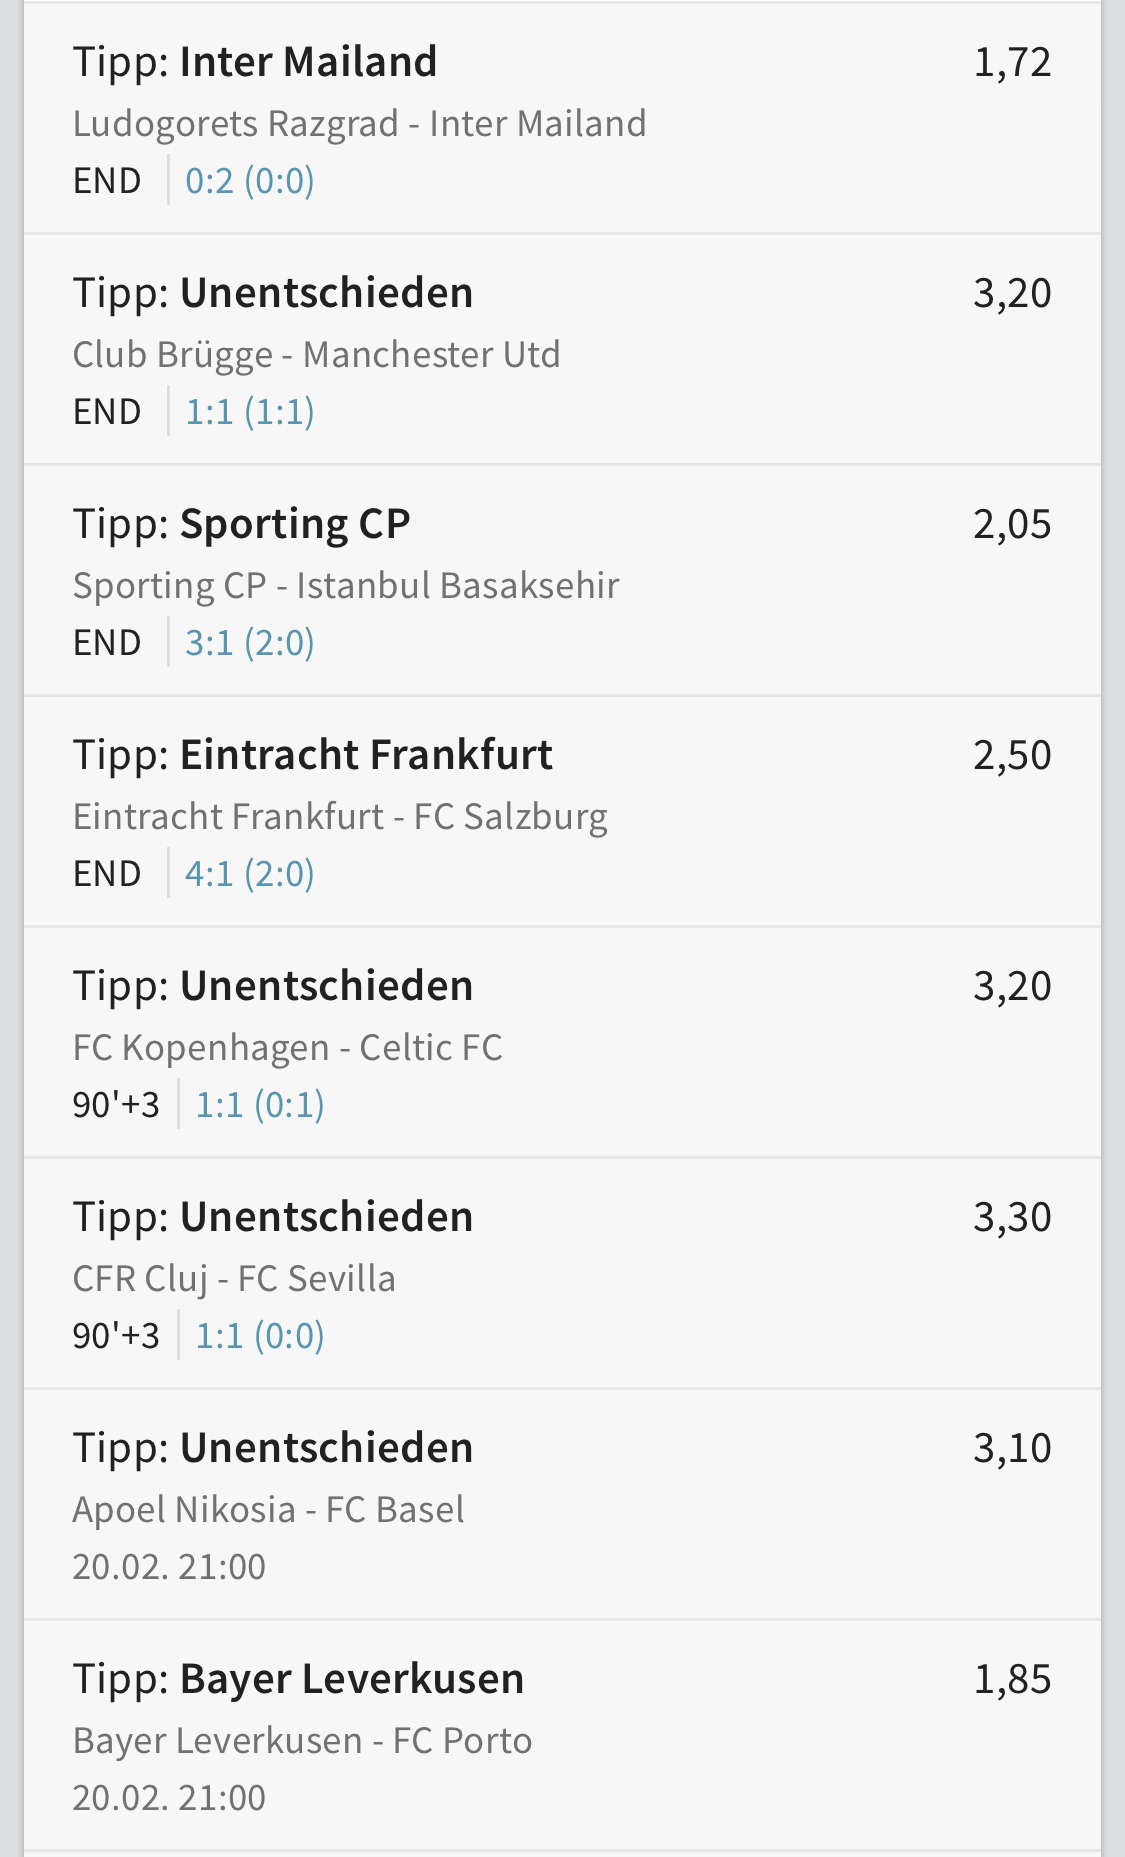Open the FC Kopenhagen - Celtic FC match

pyautogui.click(x=287, y=1048)
